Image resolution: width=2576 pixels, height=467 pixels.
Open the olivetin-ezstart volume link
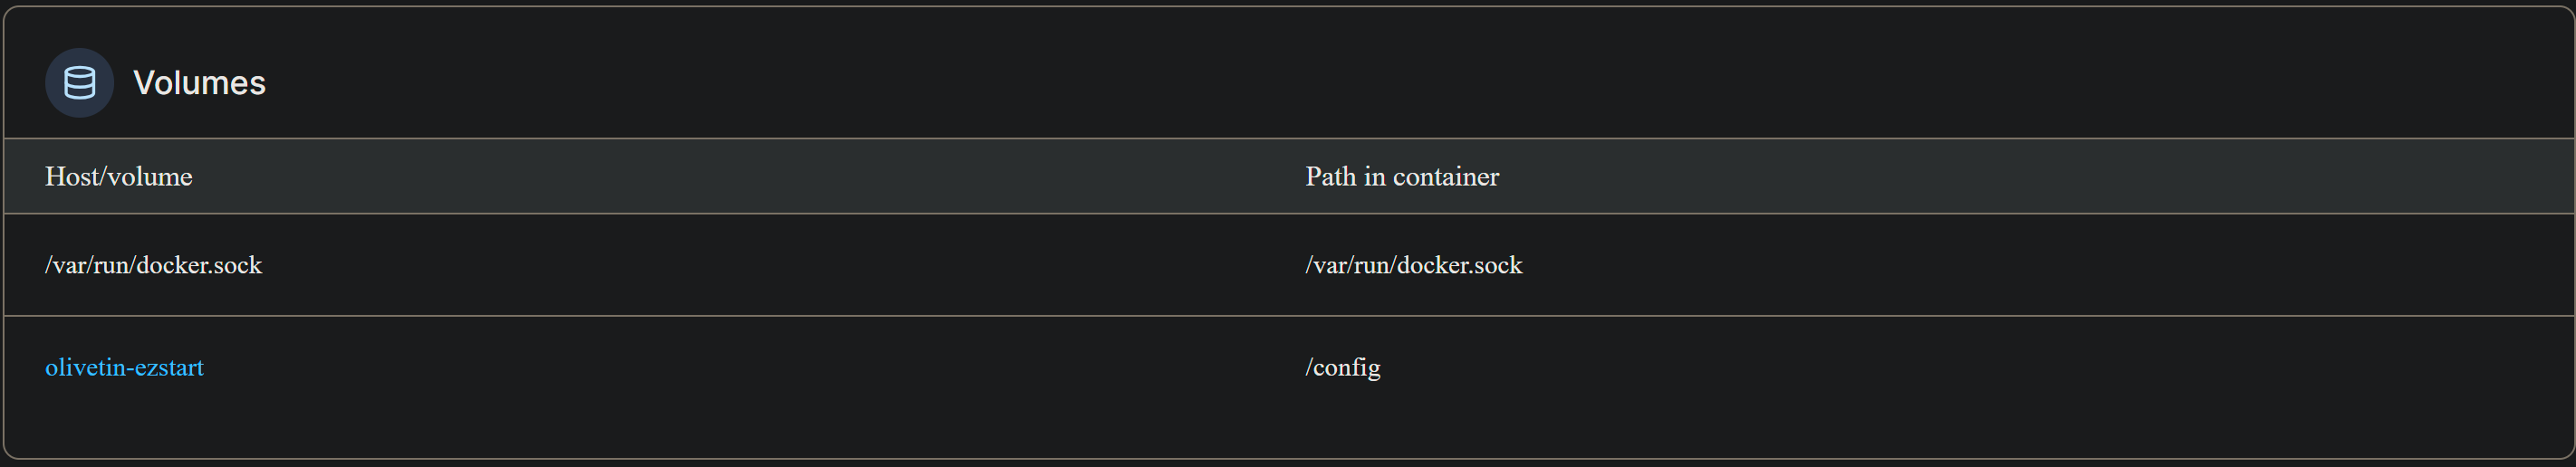(124, 368)
